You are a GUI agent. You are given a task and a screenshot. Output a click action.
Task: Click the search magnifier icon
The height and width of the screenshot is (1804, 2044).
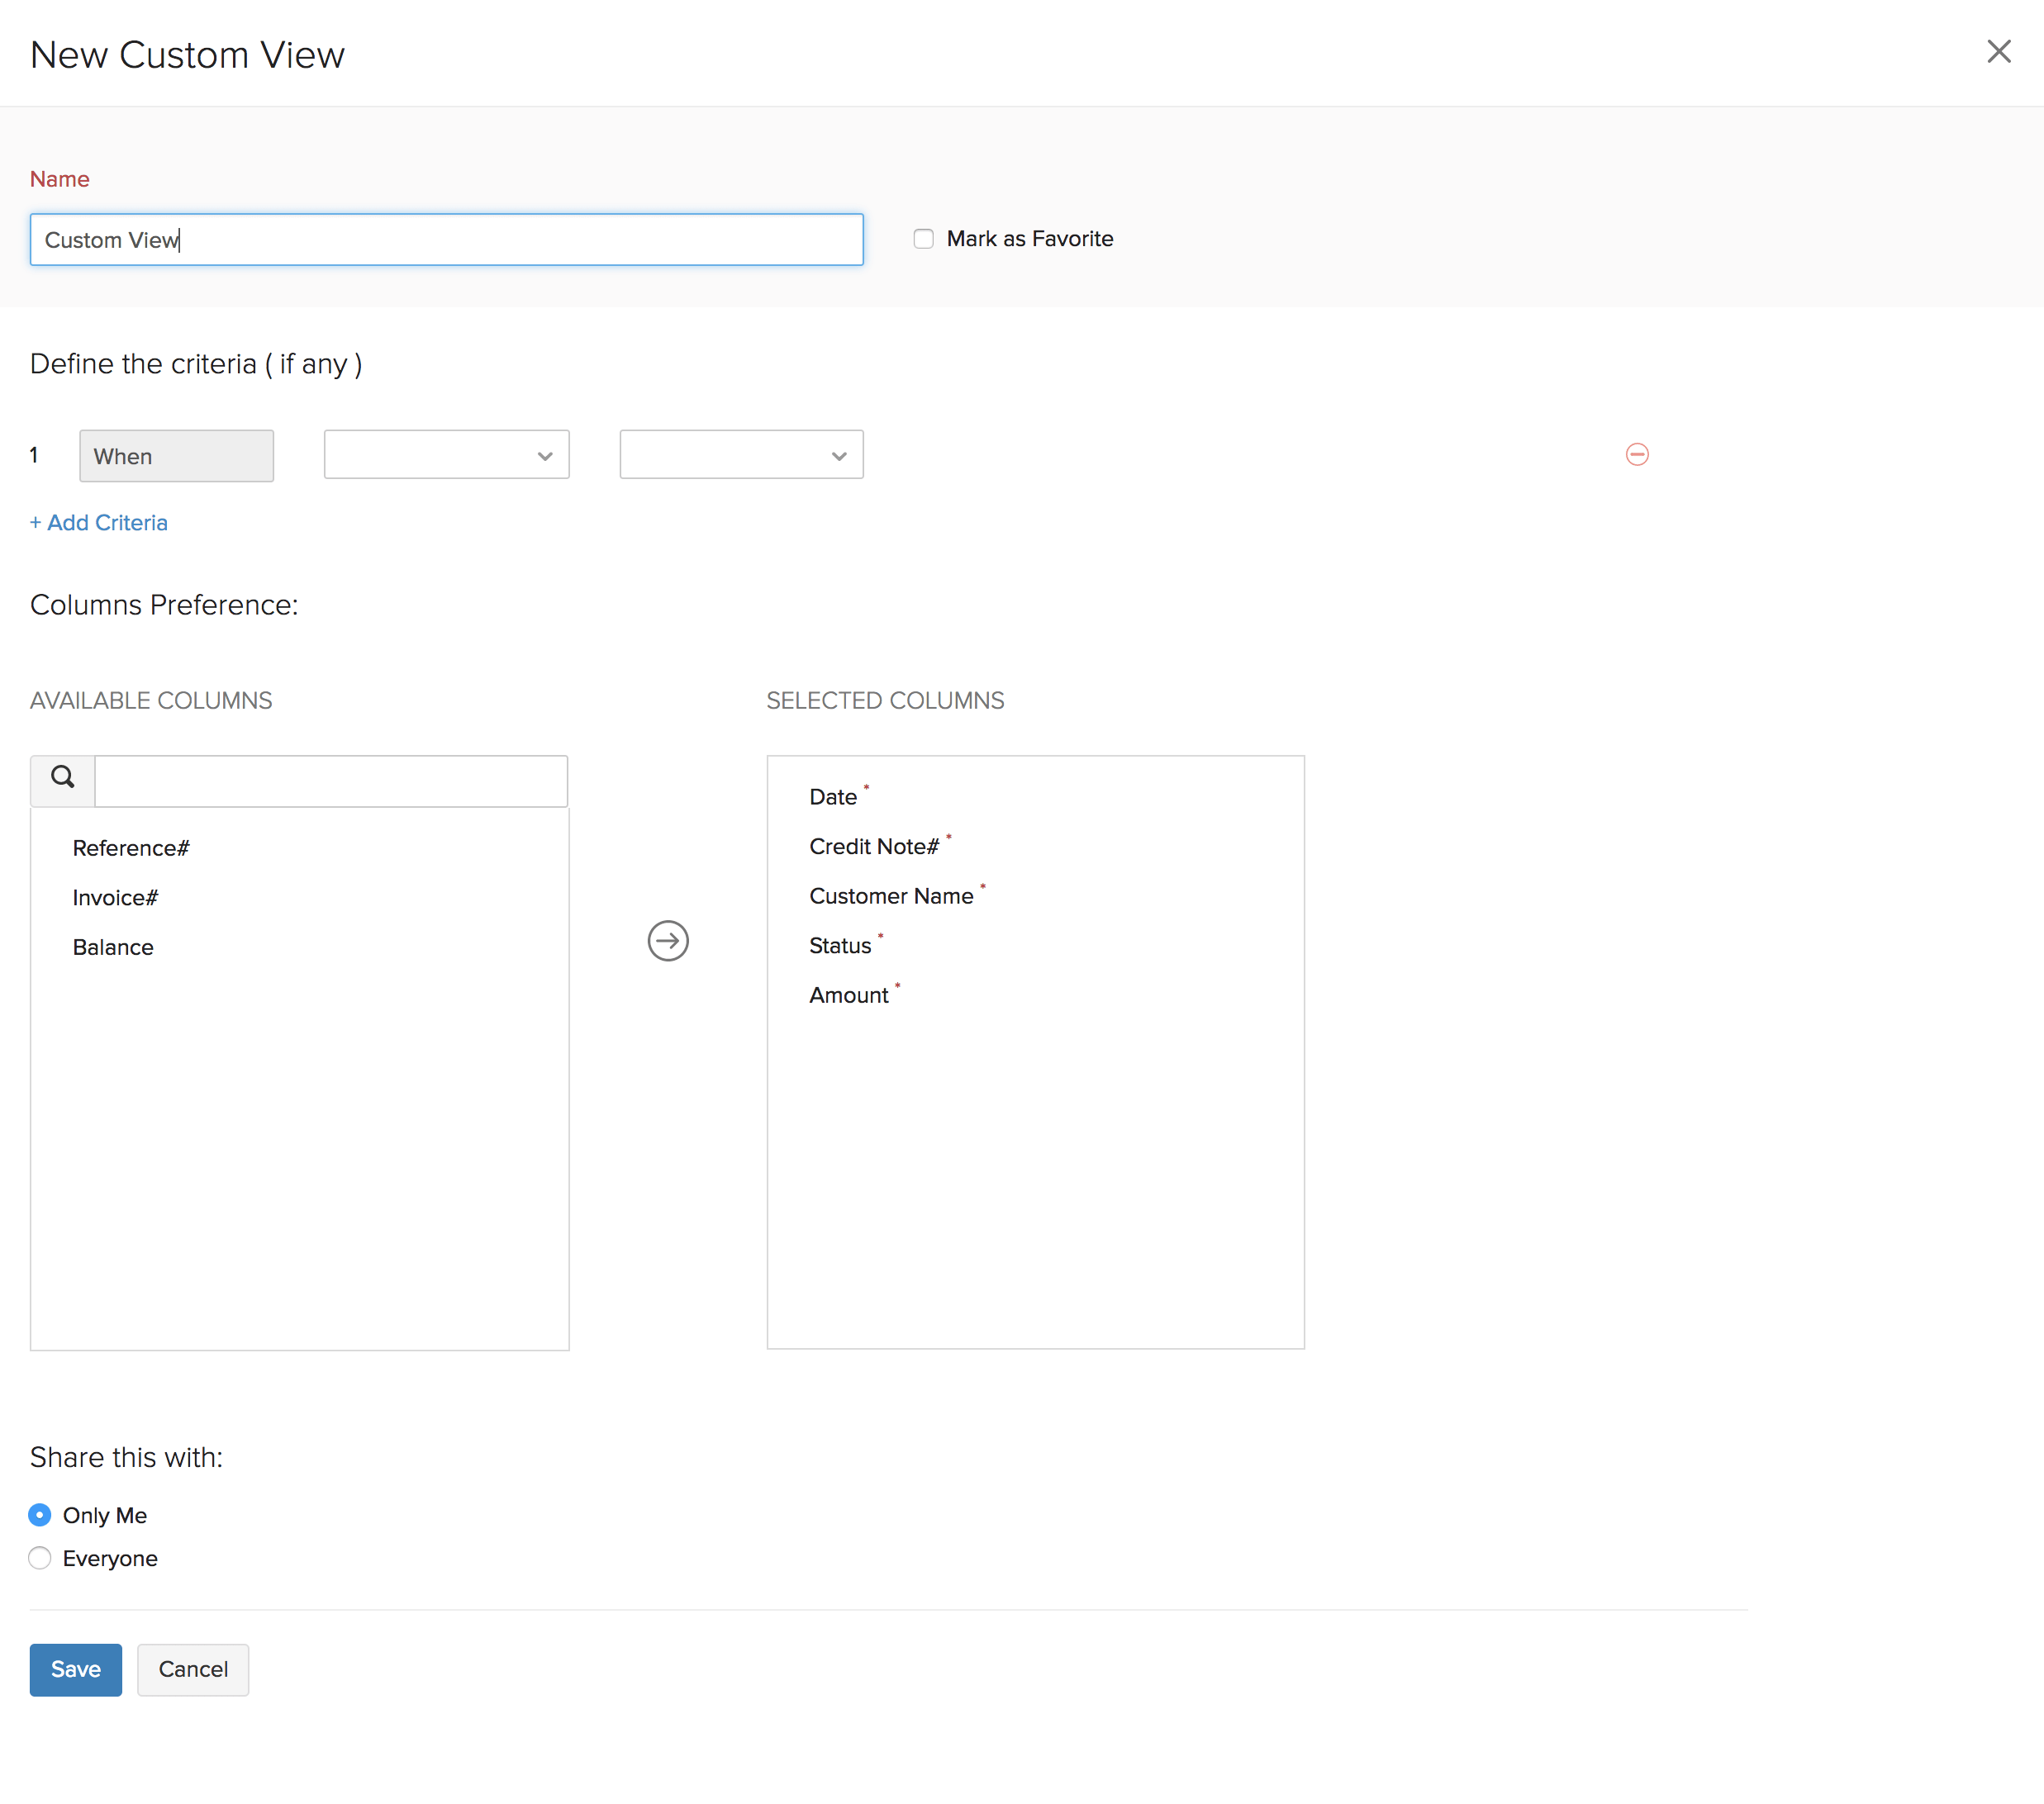pos(62,778)
